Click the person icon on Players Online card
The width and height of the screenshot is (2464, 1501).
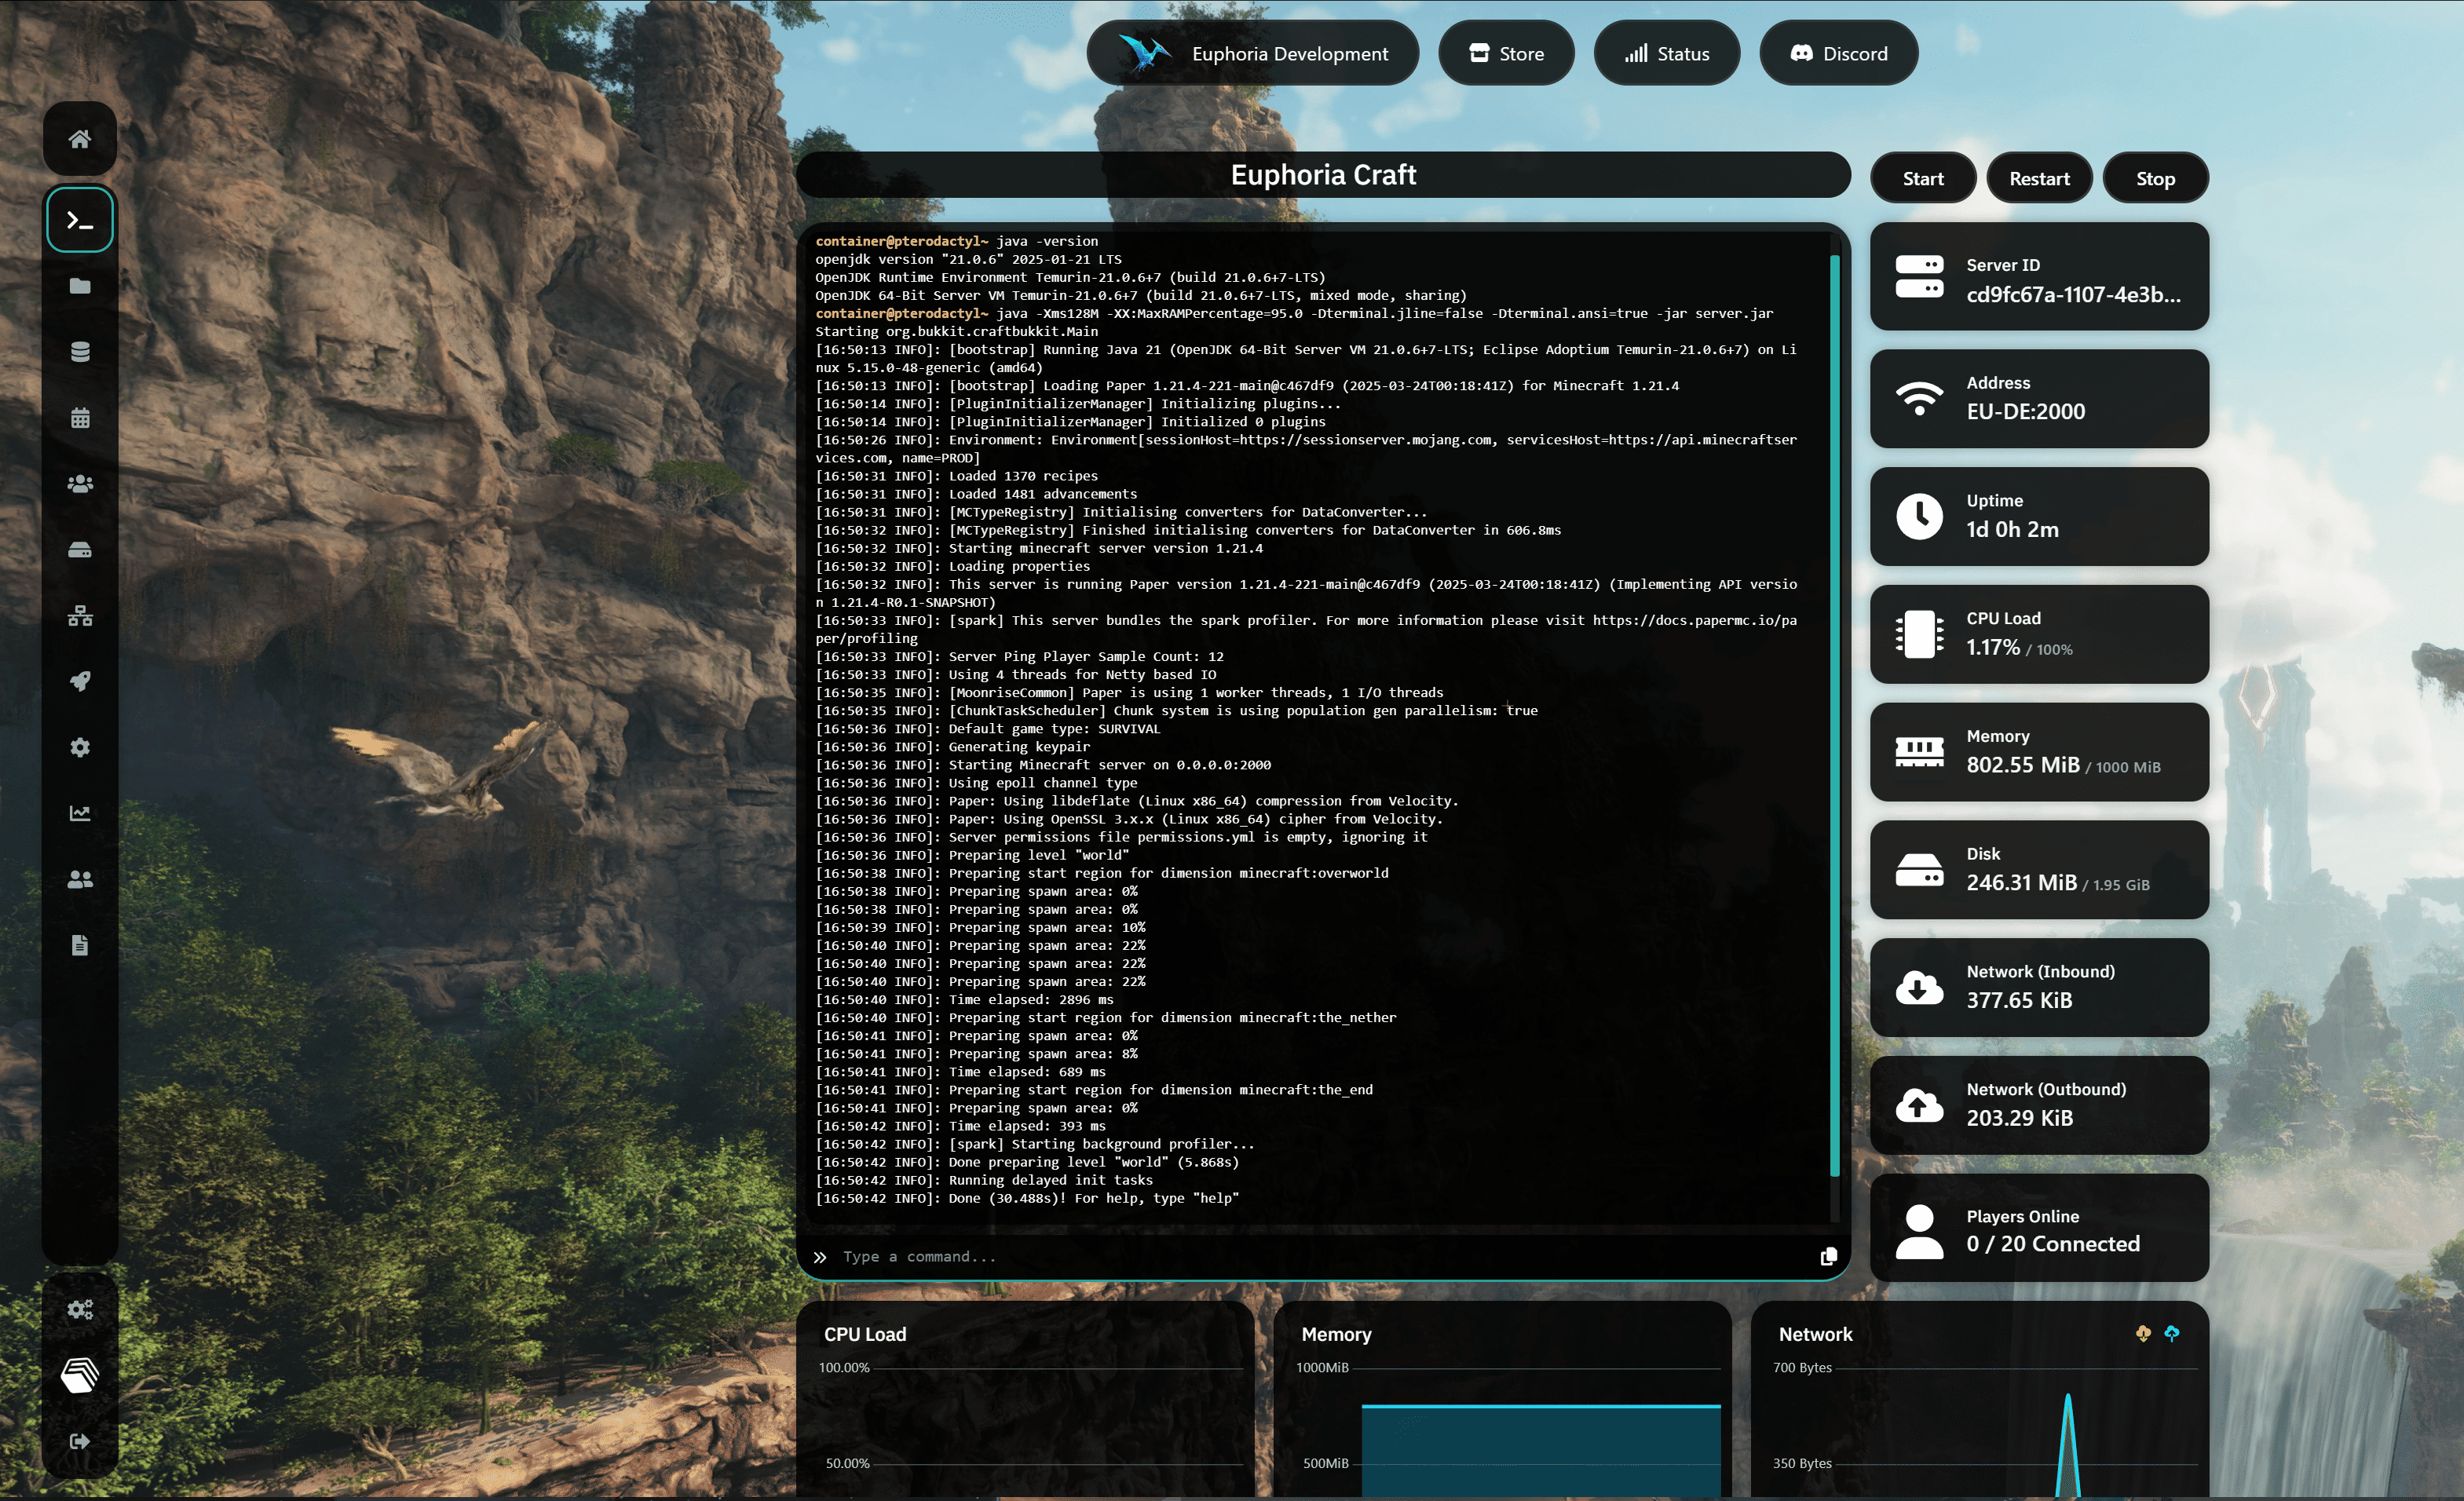tap(1919, 1231)
